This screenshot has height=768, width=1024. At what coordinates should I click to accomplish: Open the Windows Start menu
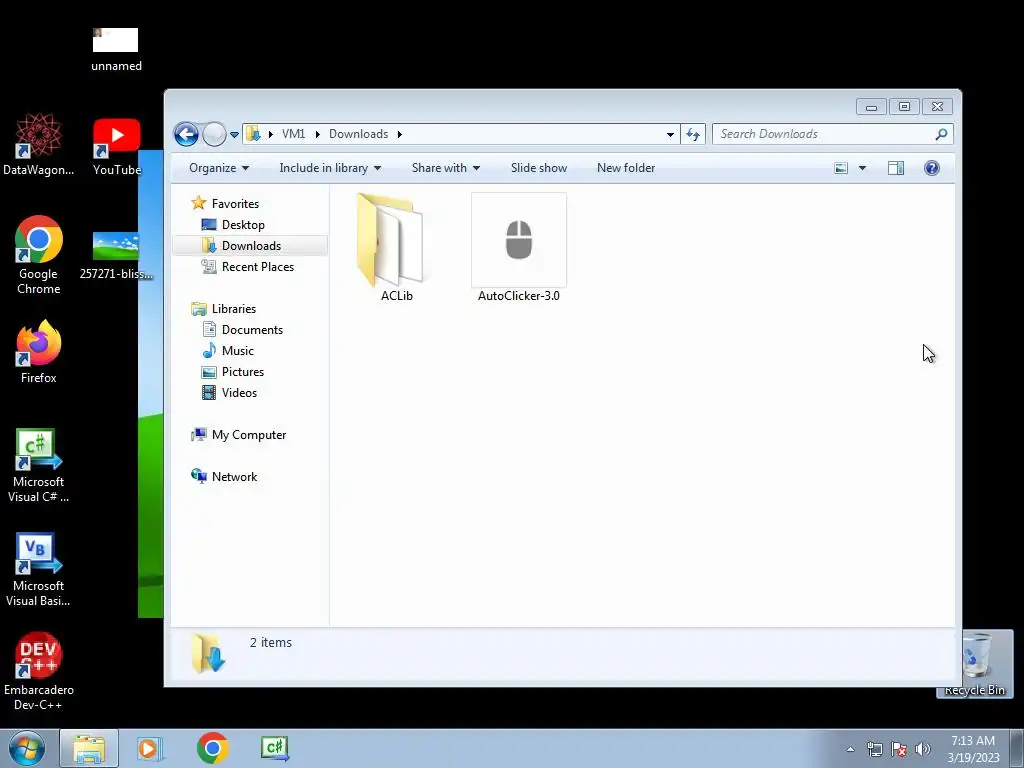click(x=27, y=748)
